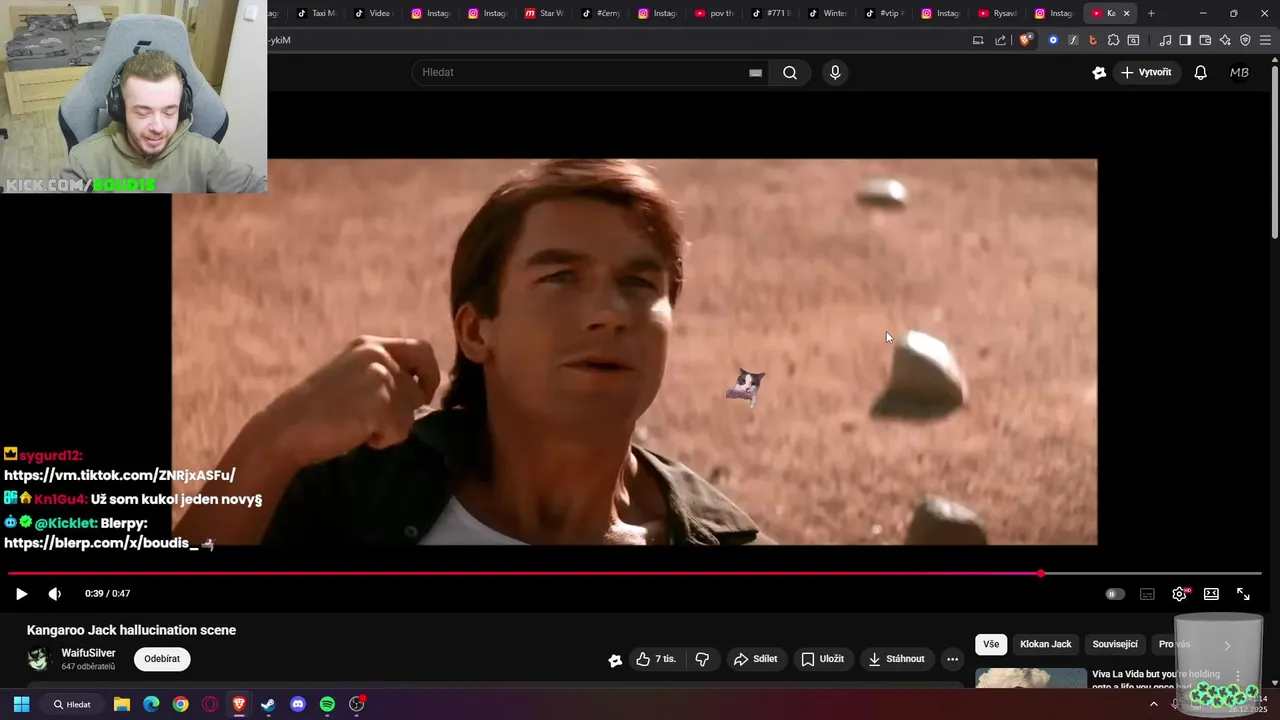The height and width of the screenshot is (720, 1280).
Task: Switch to the Taxi browser tab
Action: click(x=318, y=13)
